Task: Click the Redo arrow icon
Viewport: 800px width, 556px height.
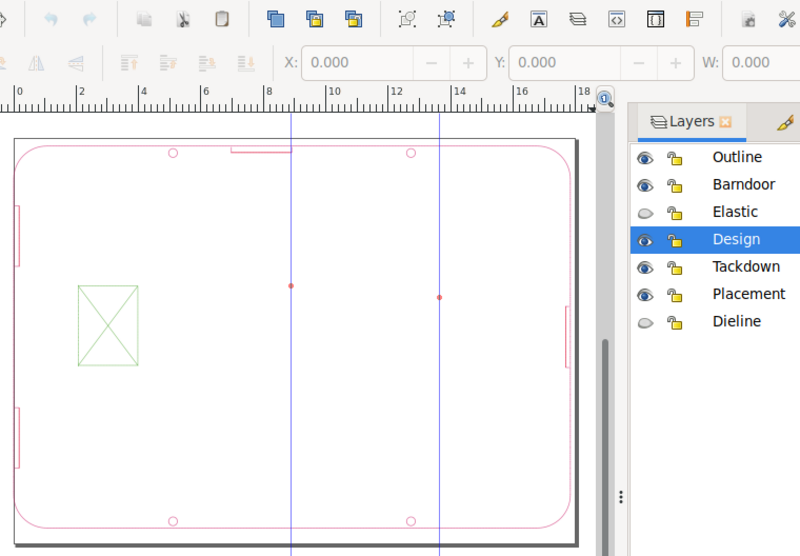Action: [89, 19]
